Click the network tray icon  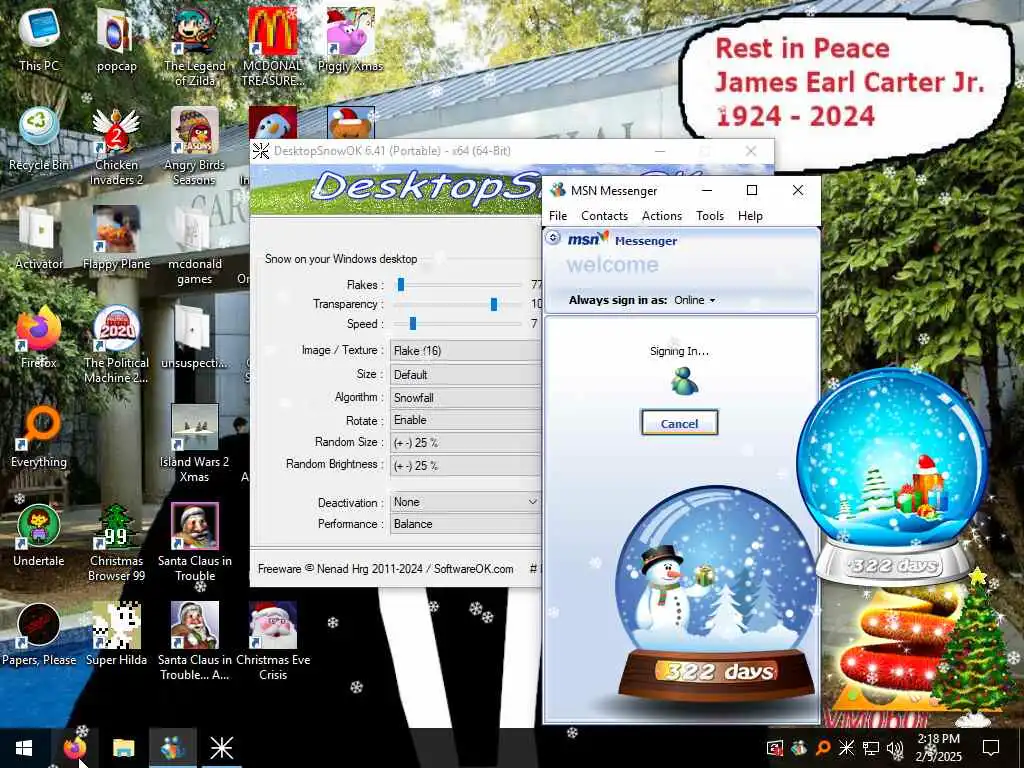point(871,748)
